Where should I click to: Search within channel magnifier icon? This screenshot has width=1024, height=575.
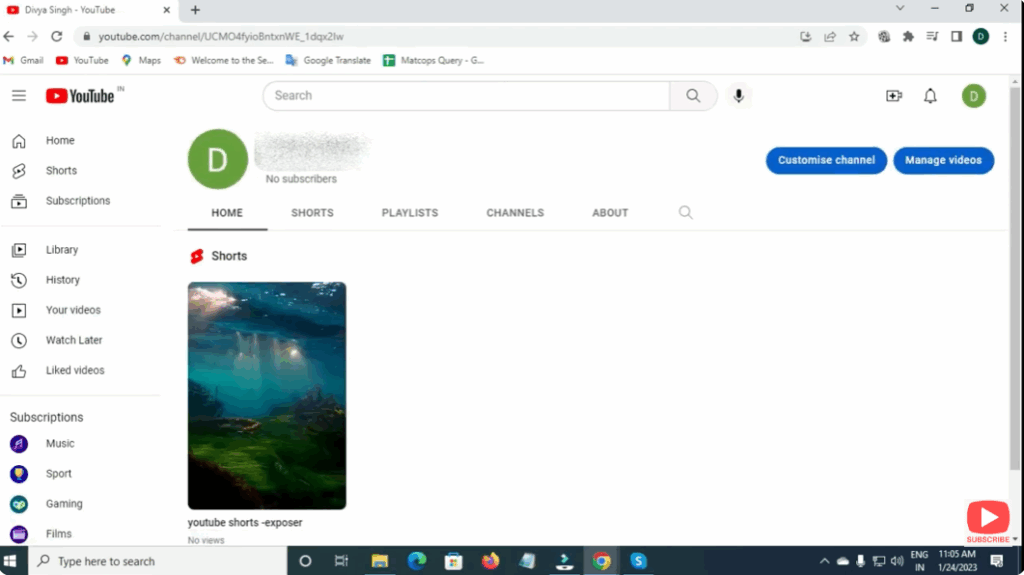coord(685,212)
